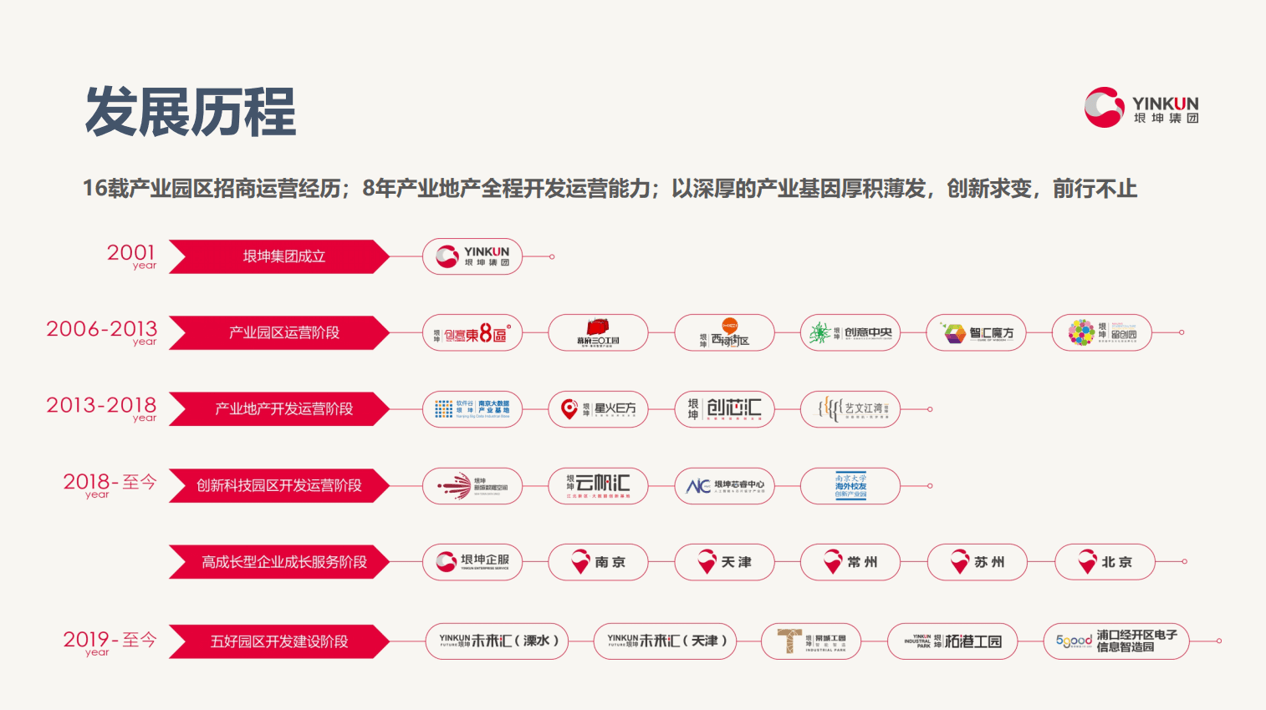Select the 垠坤芯睿中心 logo
Viewport: 1266px width, 710px height.
[x=724, y=486]
